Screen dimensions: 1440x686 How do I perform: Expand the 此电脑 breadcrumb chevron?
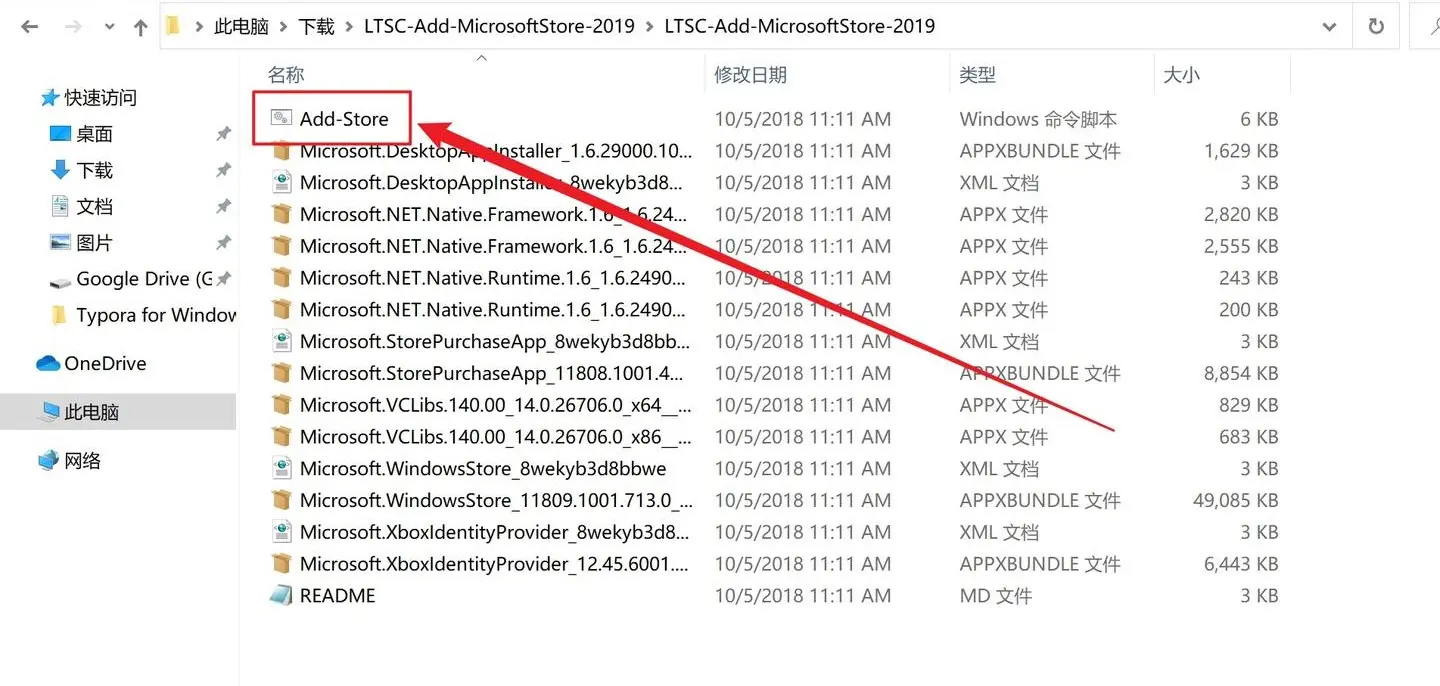[x=284, y=27]
